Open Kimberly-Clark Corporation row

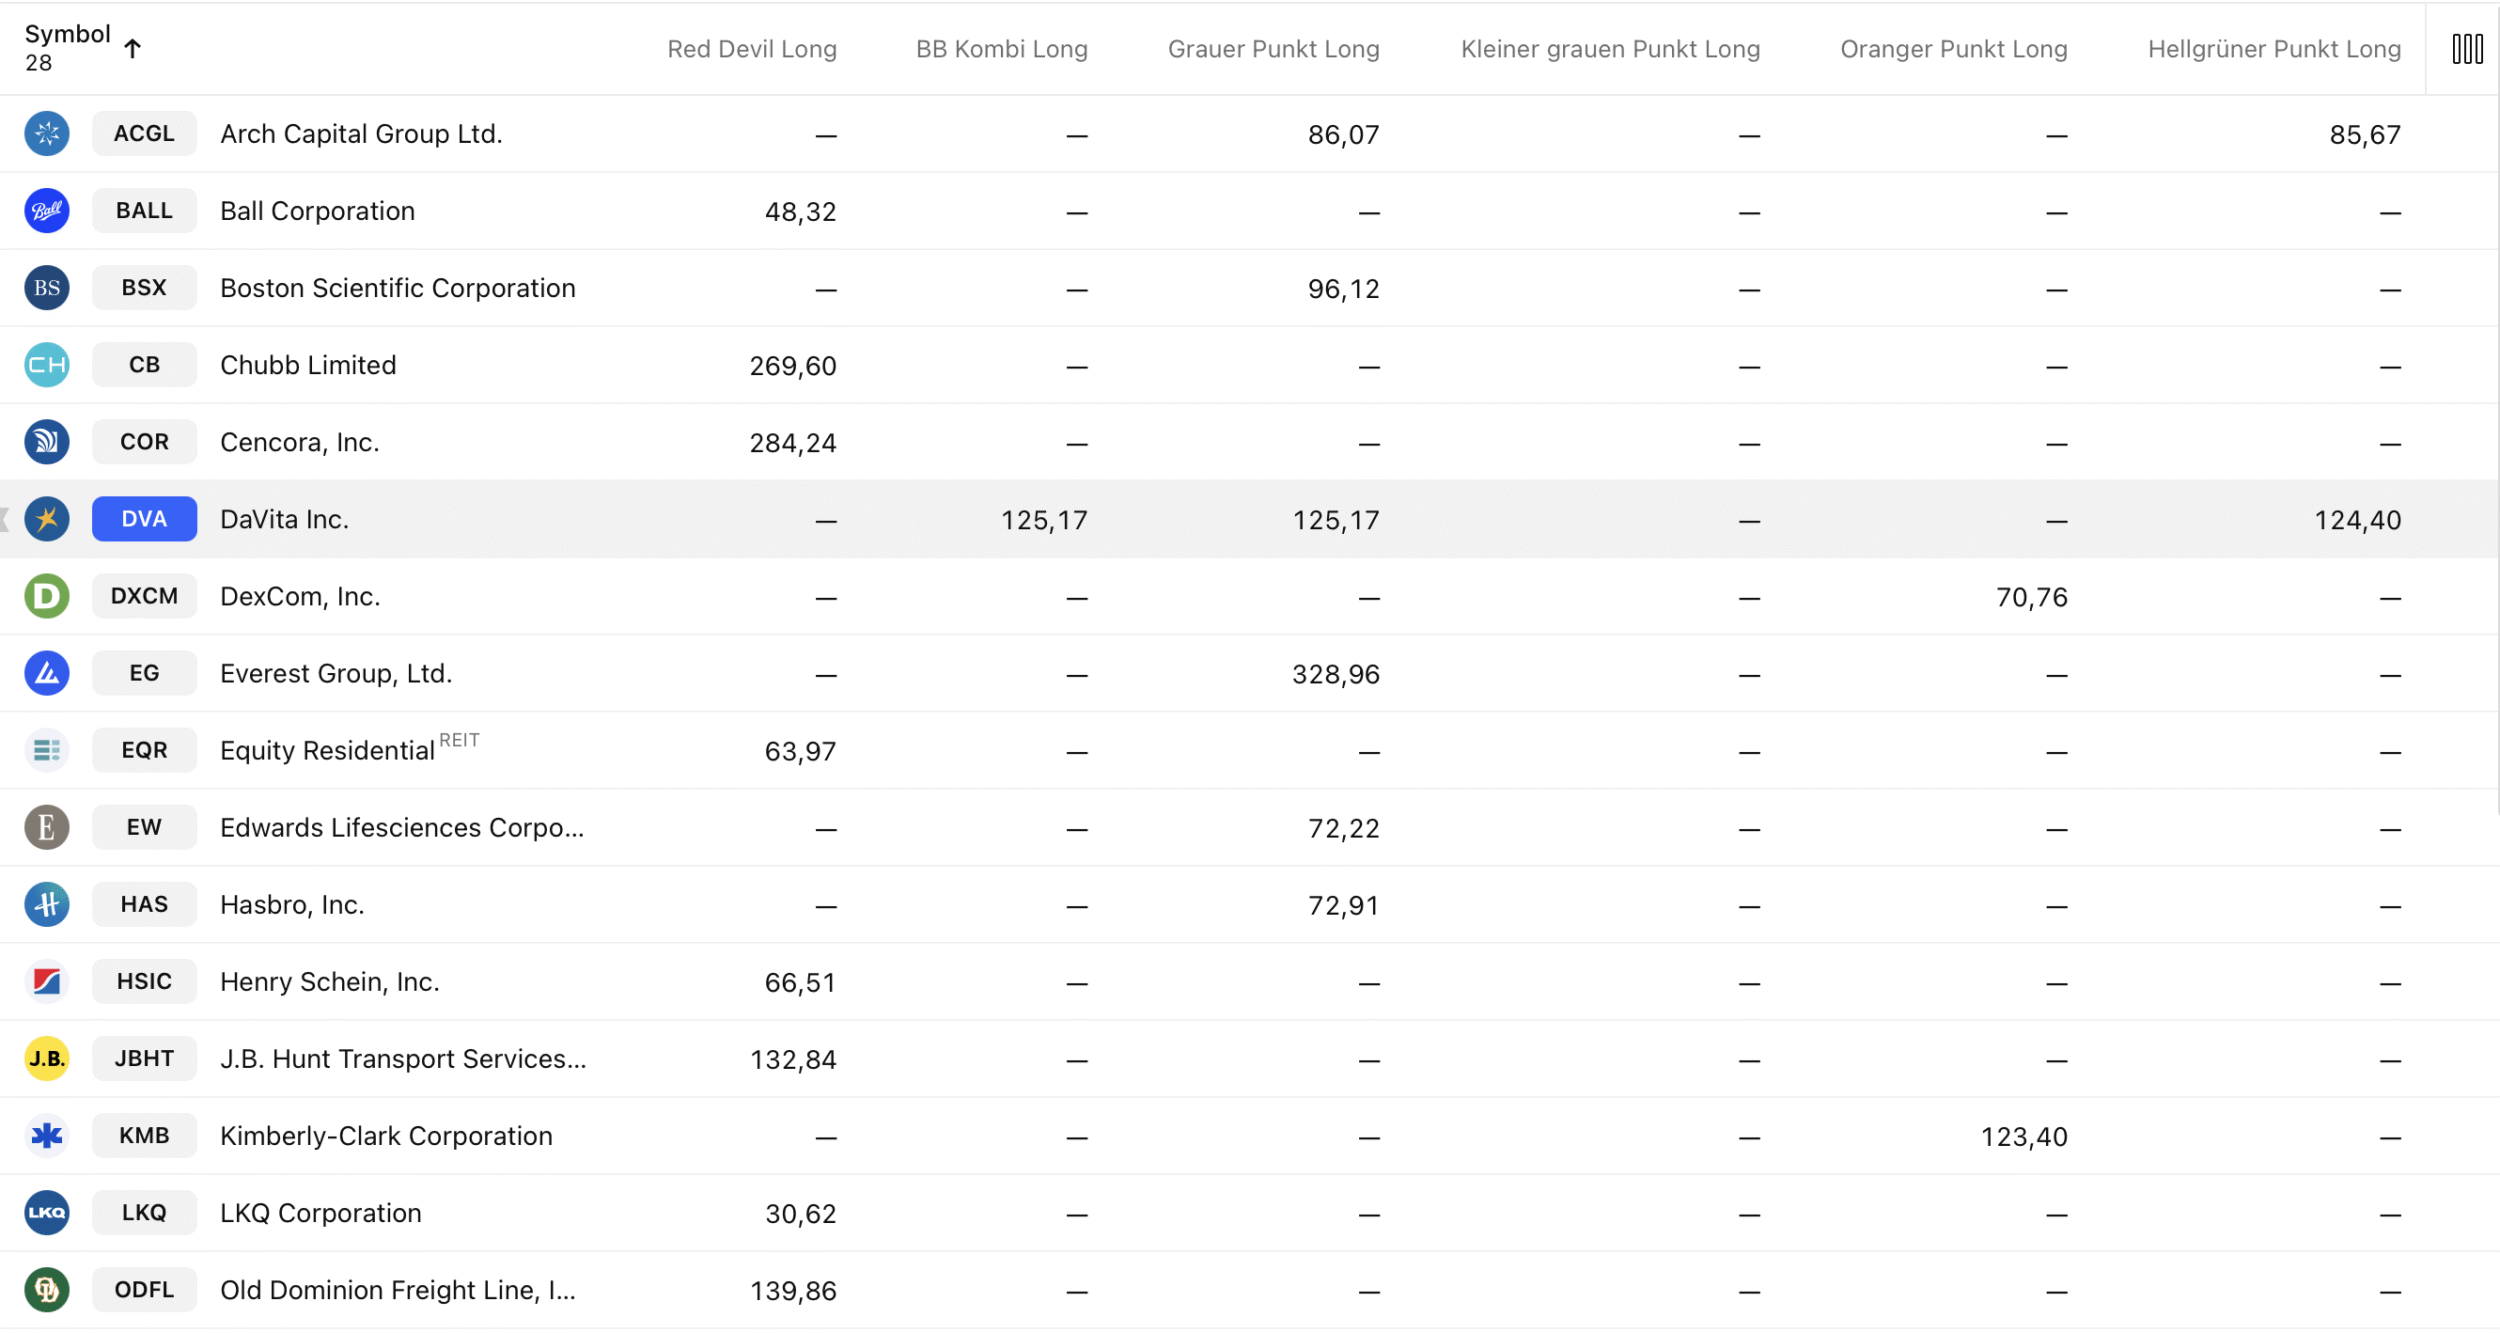[x=386, y=1136]
